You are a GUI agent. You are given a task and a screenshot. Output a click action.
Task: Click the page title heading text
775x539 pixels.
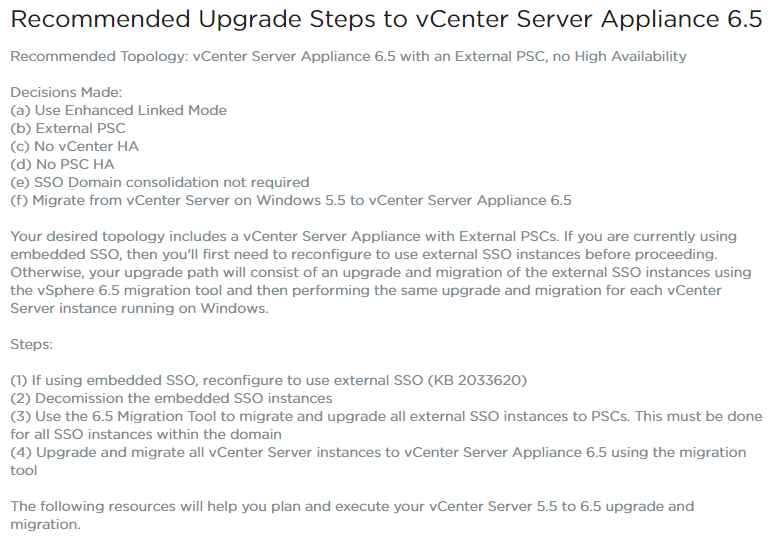point(386,20)
